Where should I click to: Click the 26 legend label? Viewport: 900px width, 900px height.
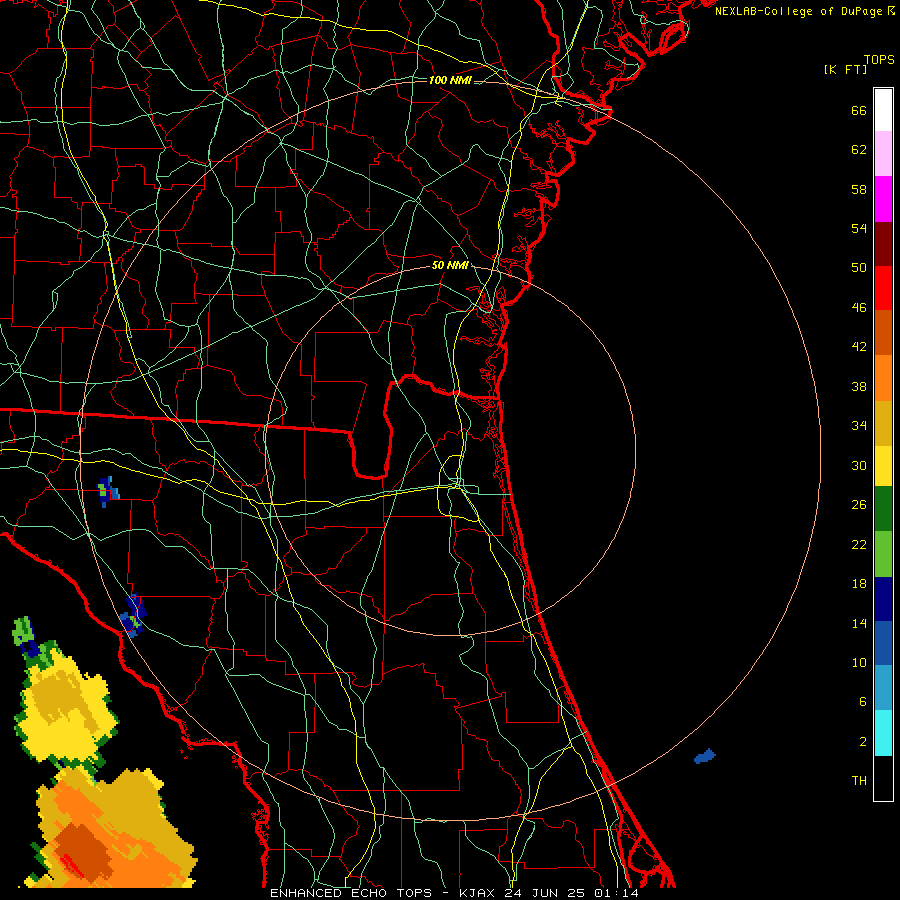click(859, 505)
